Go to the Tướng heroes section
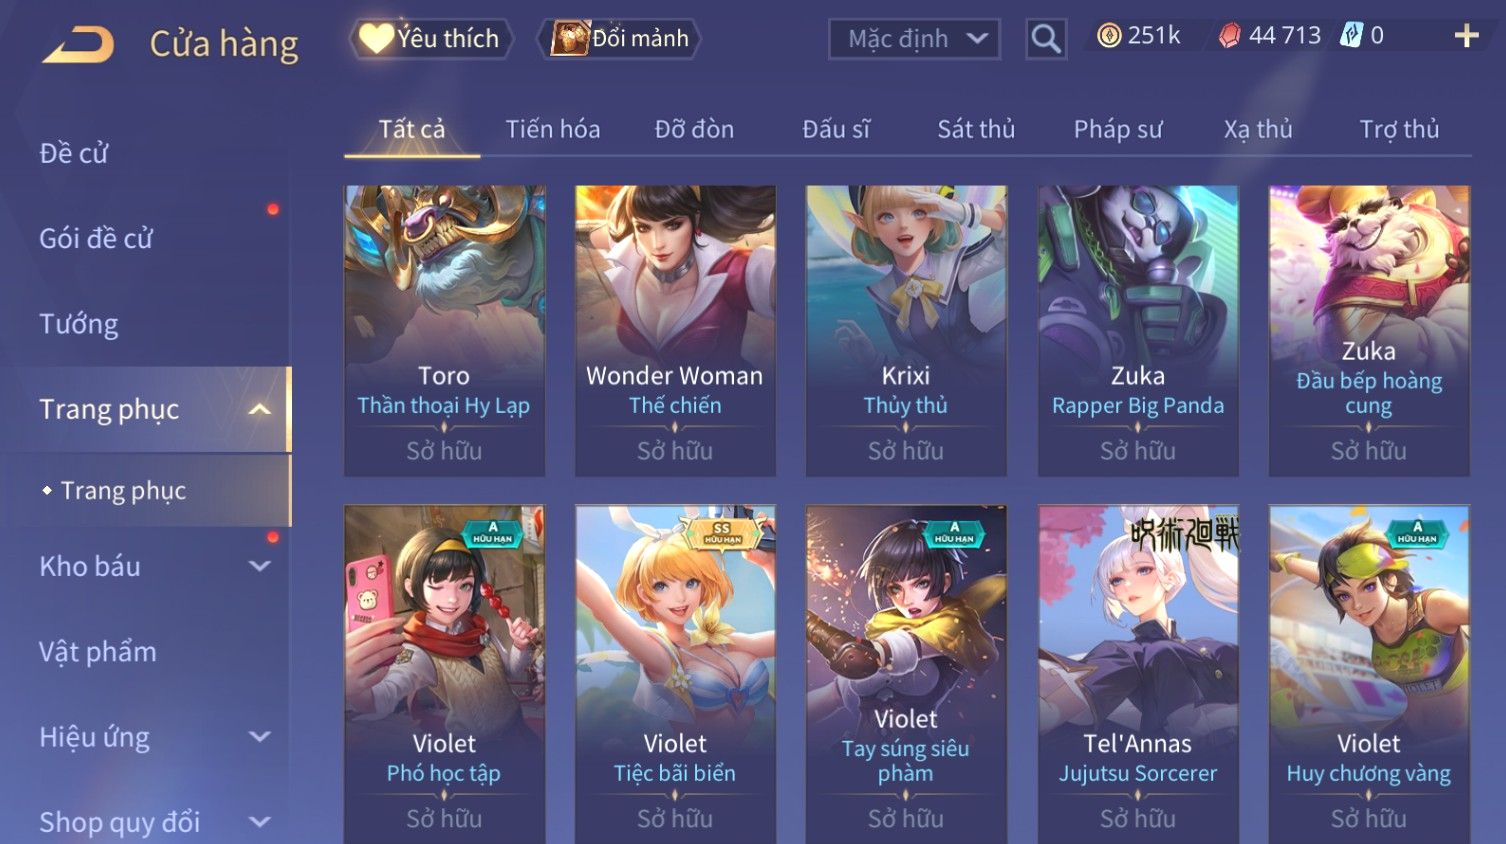 point(79,324)
